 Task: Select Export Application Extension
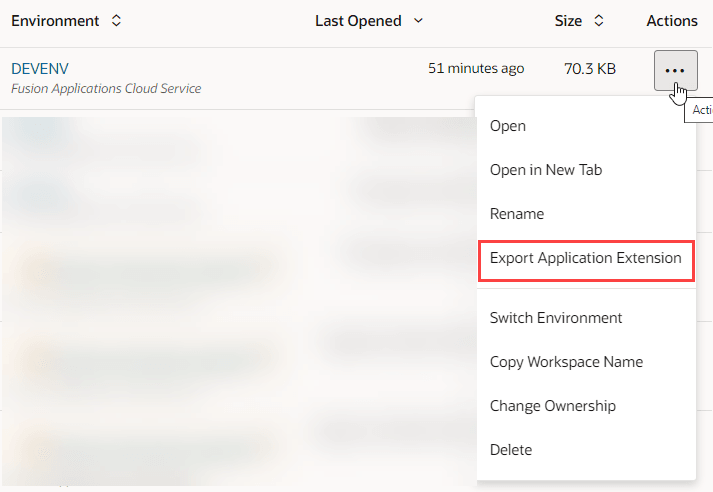coord(586,258)
